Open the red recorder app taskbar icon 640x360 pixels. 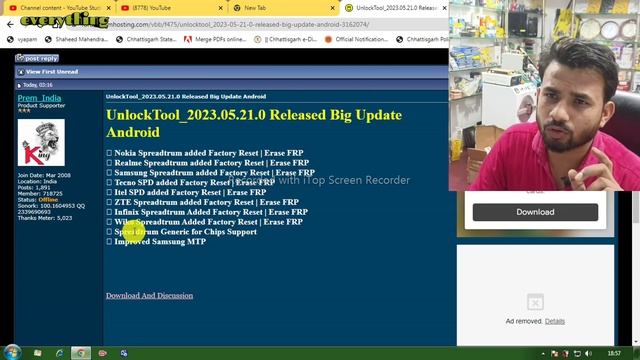pyautogui.click(x=102, y=353)
